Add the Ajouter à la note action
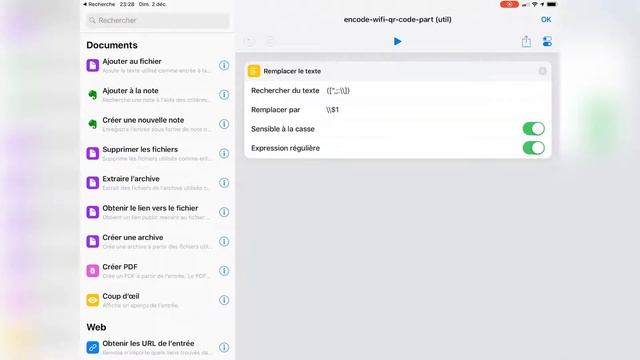 click(157, 95)
